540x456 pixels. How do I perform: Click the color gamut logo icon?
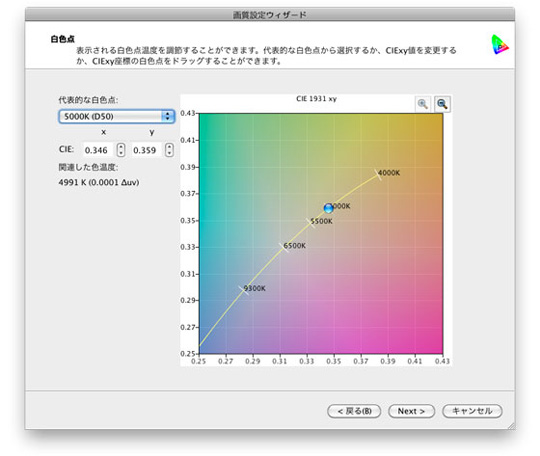coord(500,45)
